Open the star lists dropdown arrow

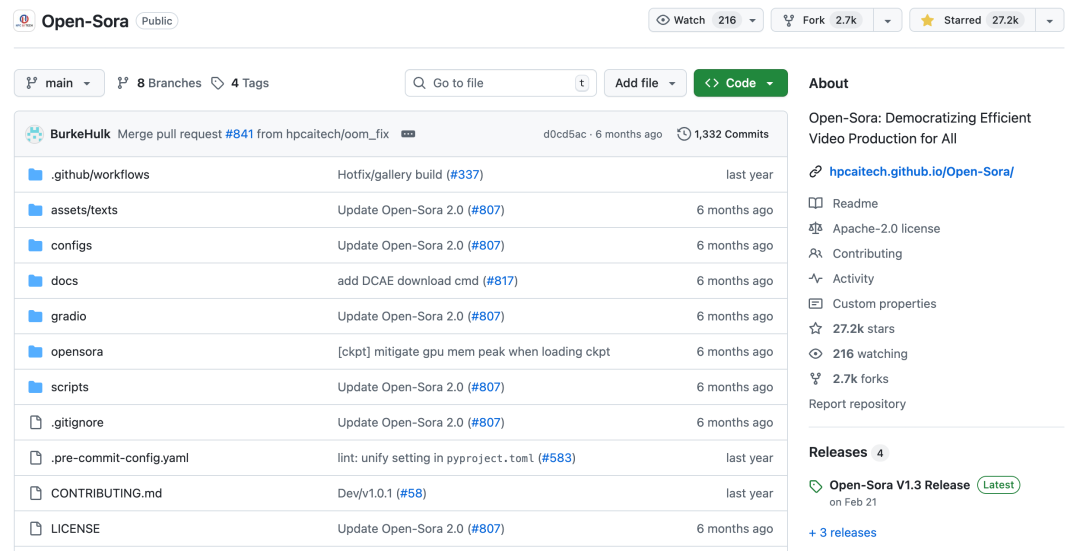click(x=1049, y=20)
